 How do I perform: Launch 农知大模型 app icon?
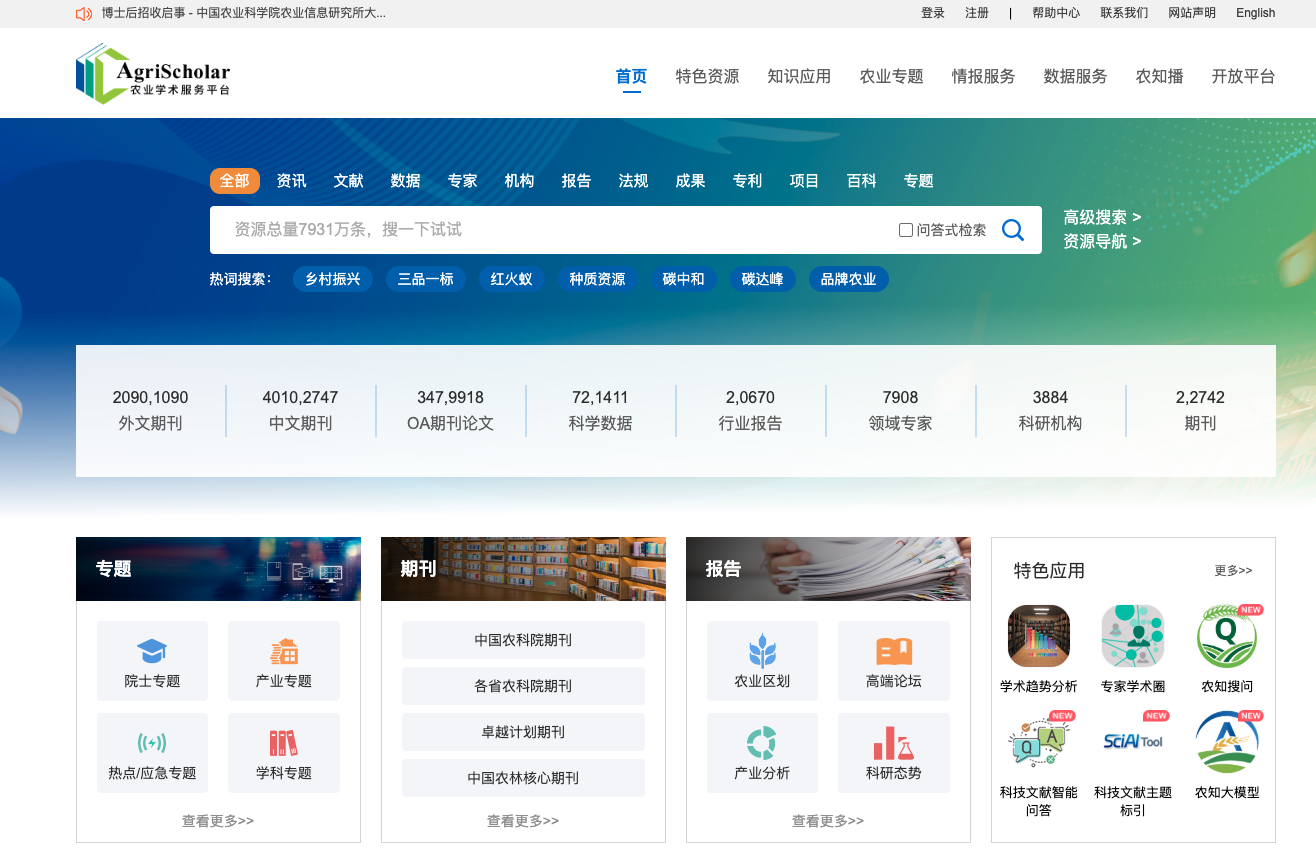1227,742
